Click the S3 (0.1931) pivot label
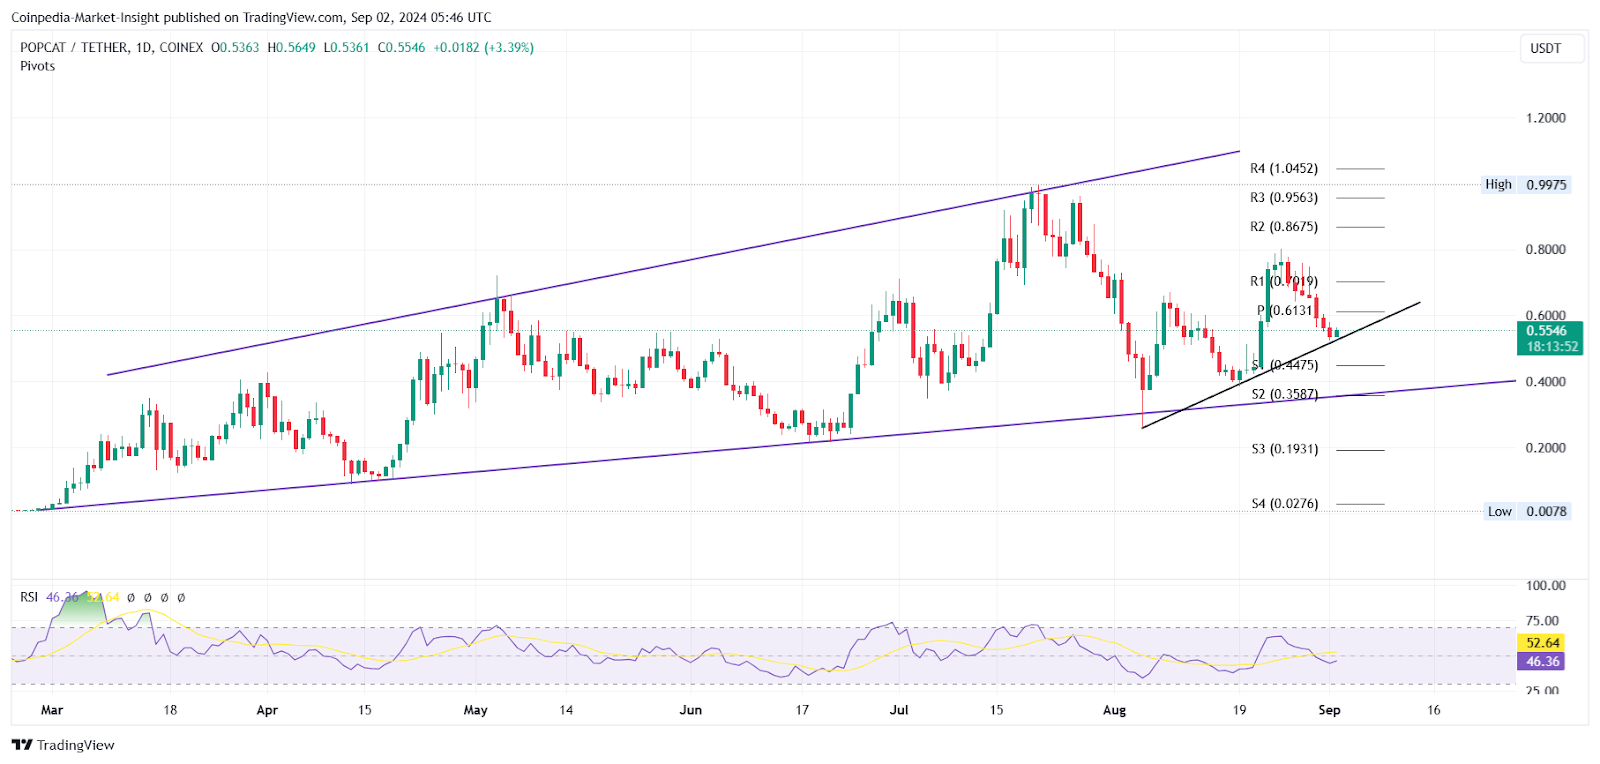Viewport: 1600px width, 764px height. pyautogui.click(x=1285, y=449)
